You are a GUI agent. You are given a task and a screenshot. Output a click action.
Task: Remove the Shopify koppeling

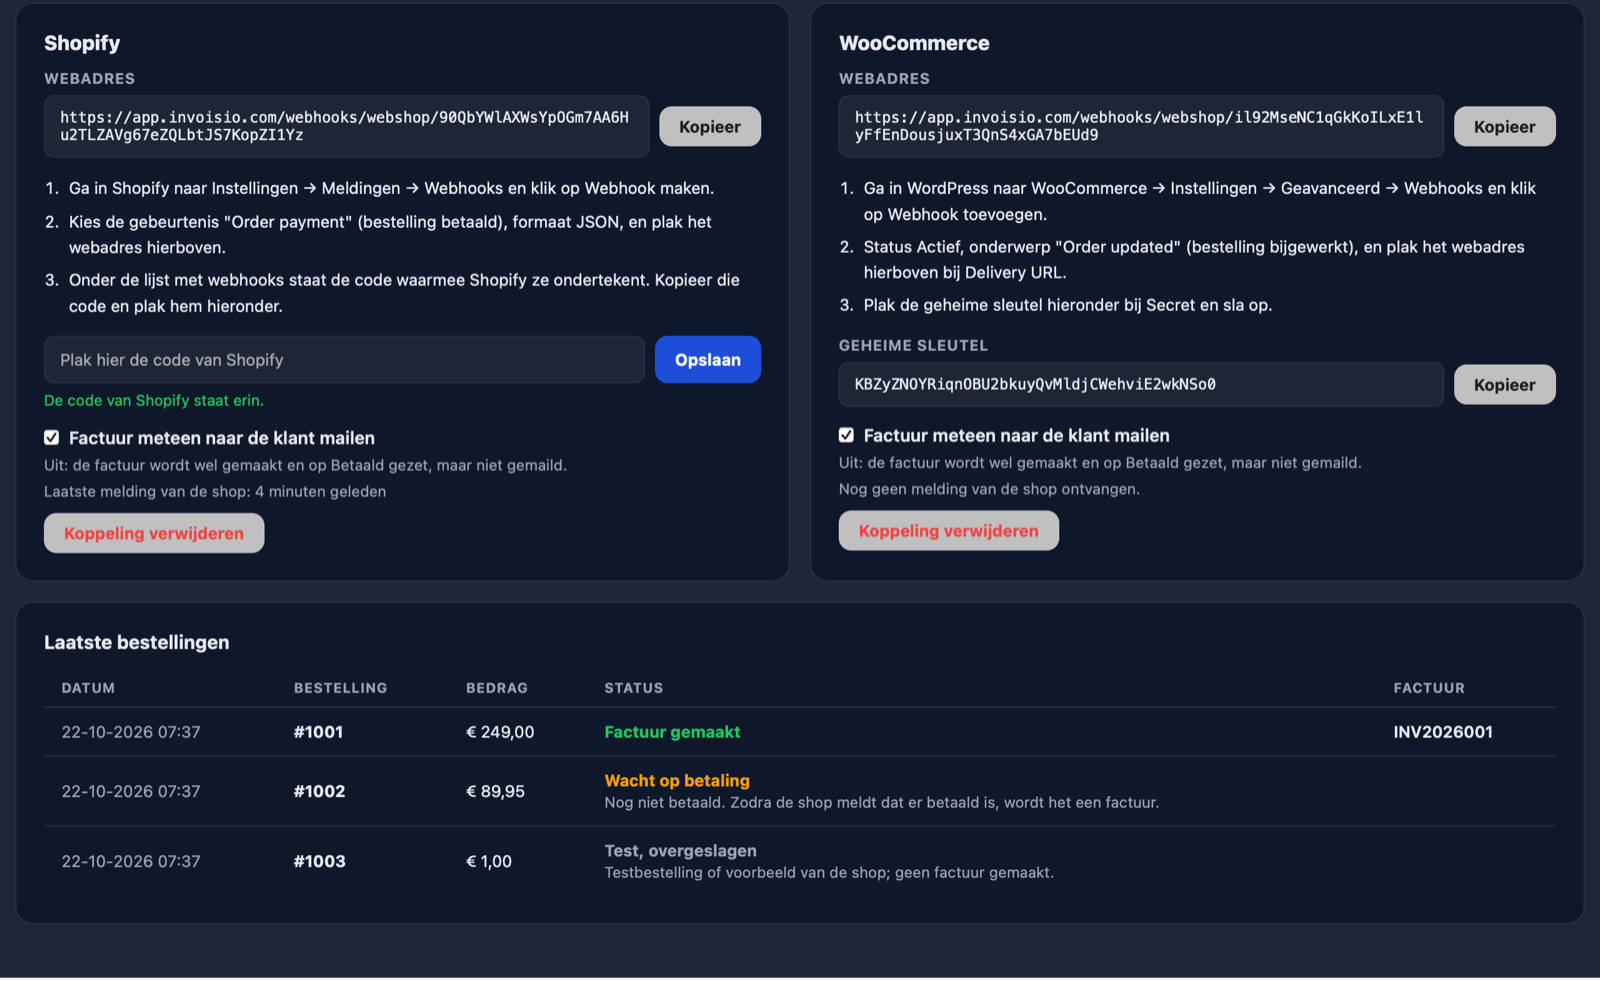(x=154, y=533)
